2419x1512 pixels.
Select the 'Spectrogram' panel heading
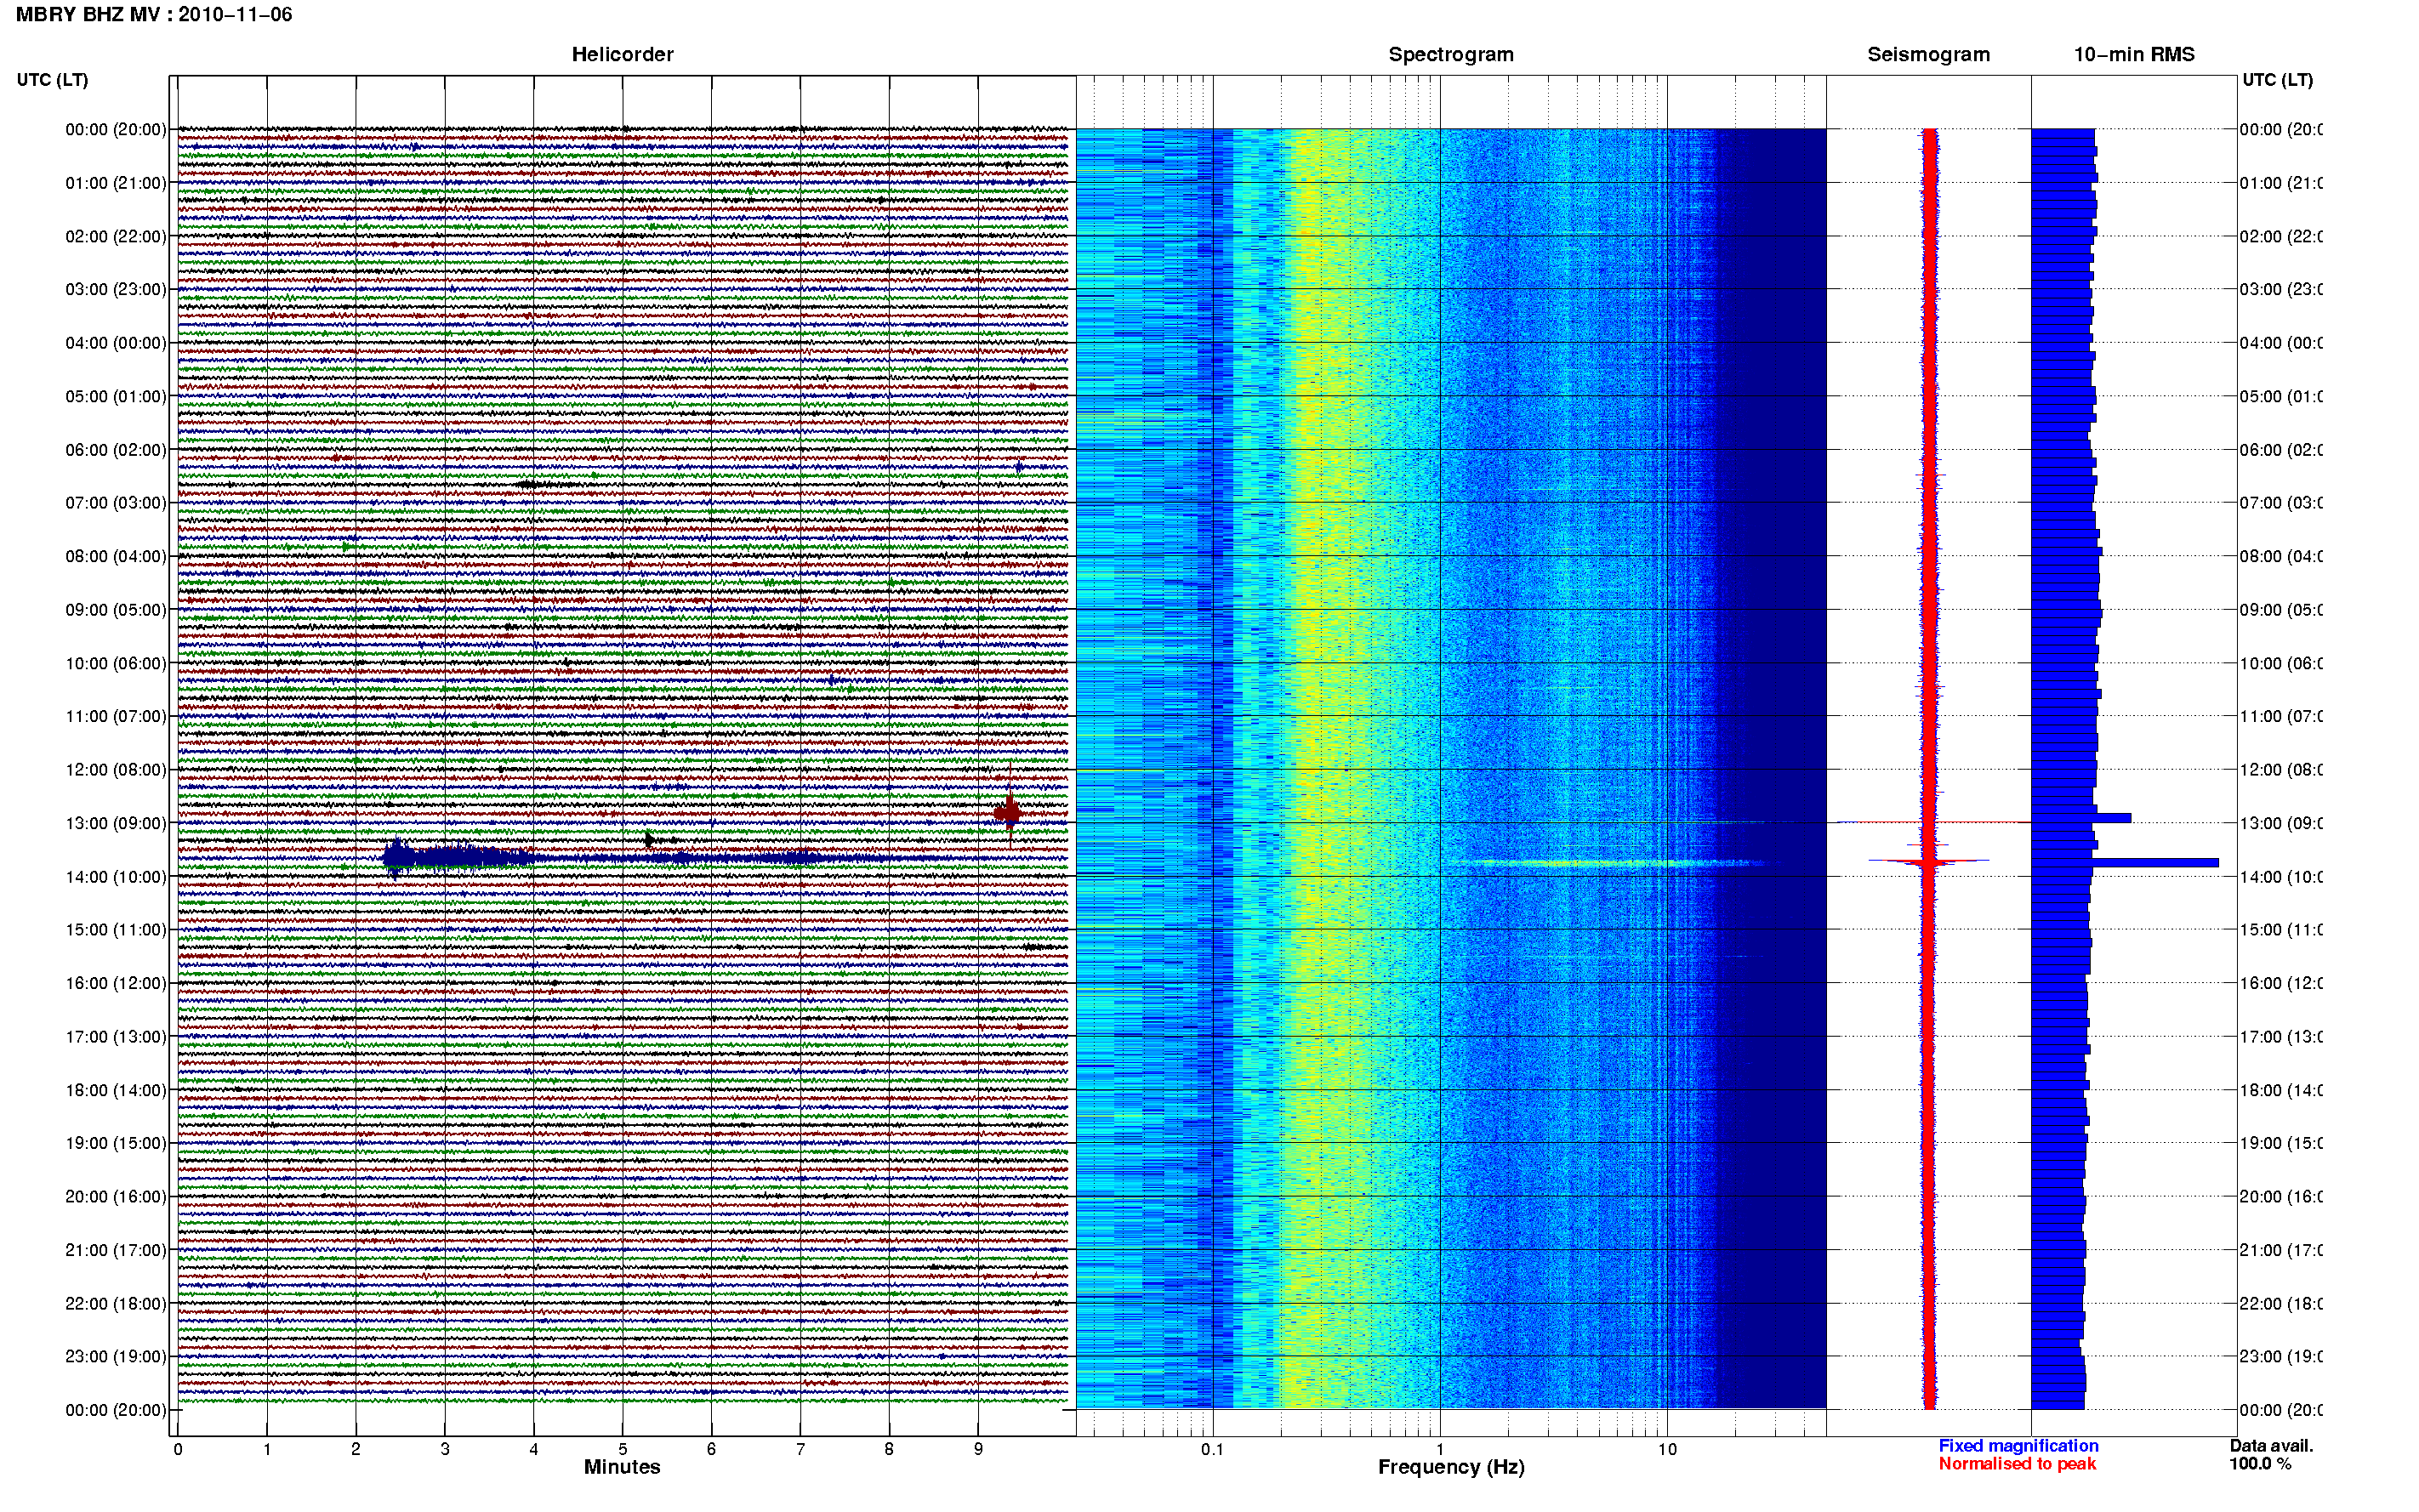tap(1451, 55)
